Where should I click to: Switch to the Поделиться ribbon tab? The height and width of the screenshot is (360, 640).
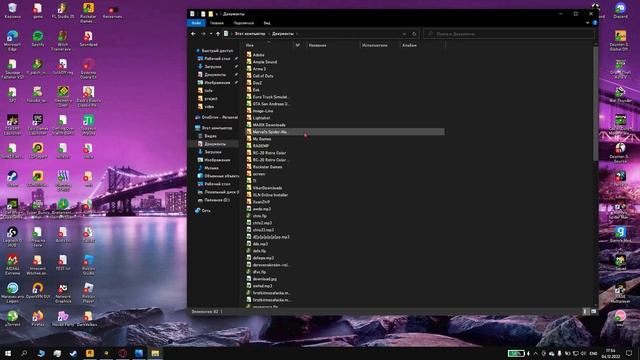click(244, 23)
